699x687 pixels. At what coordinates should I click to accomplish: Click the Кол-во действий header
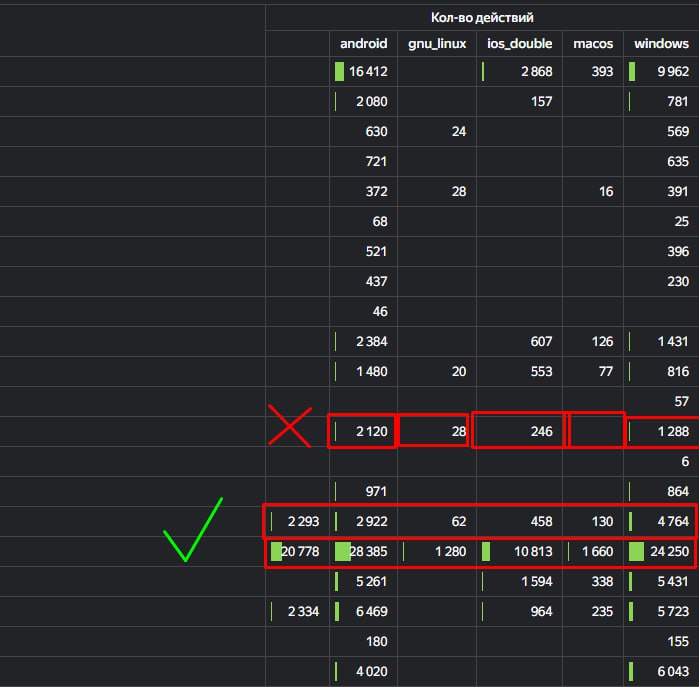(482, 18)
